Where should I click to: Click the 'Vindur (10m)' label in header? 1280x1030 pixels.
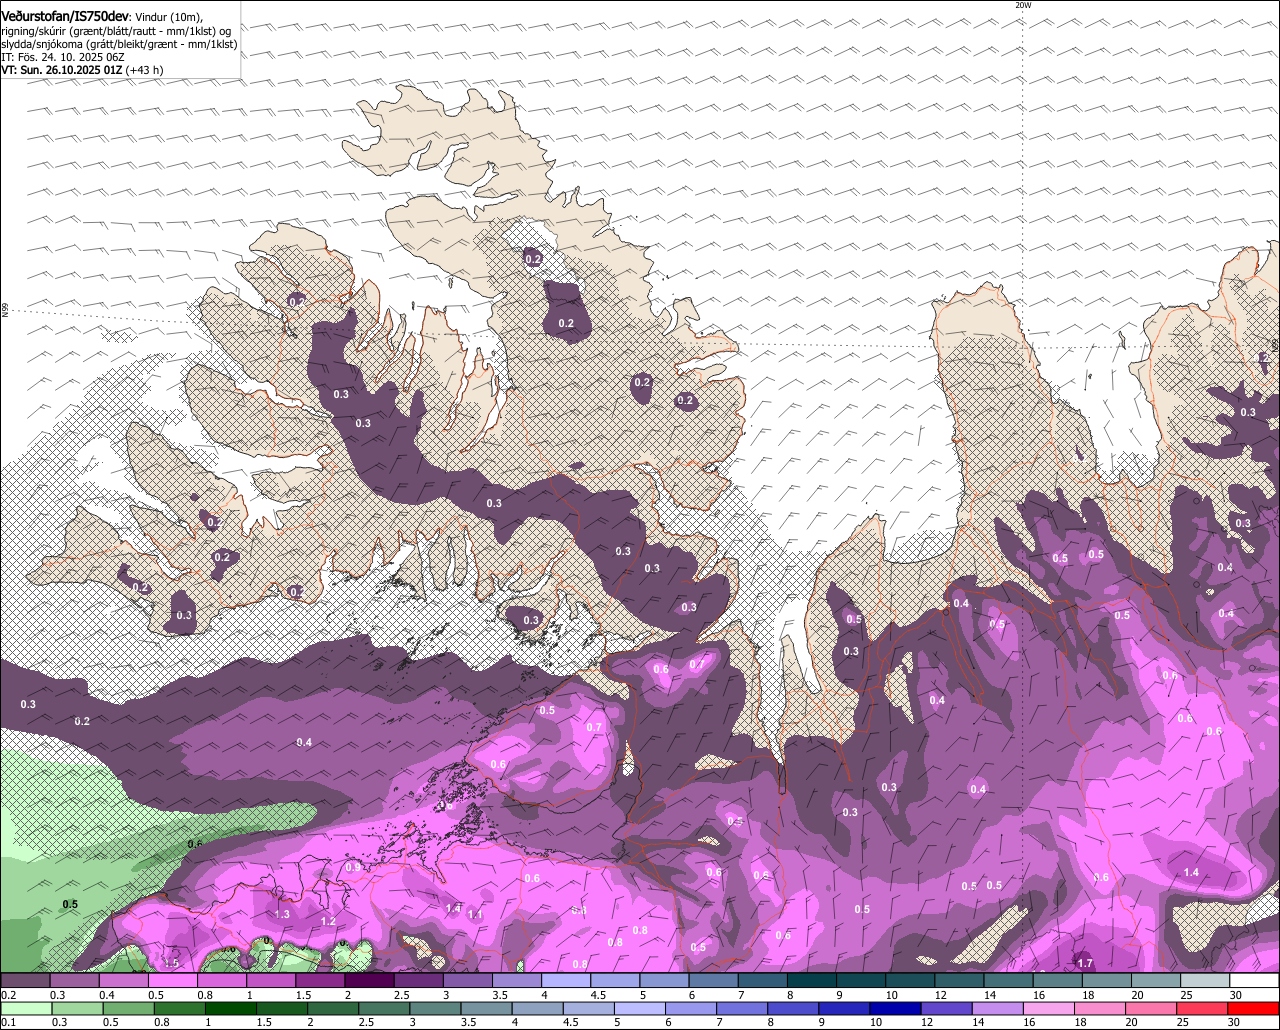pos(168,17)
